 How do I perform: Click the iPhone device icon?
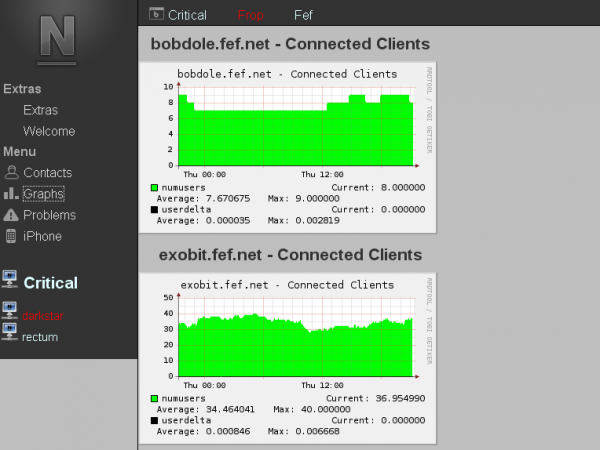[11, 236]
